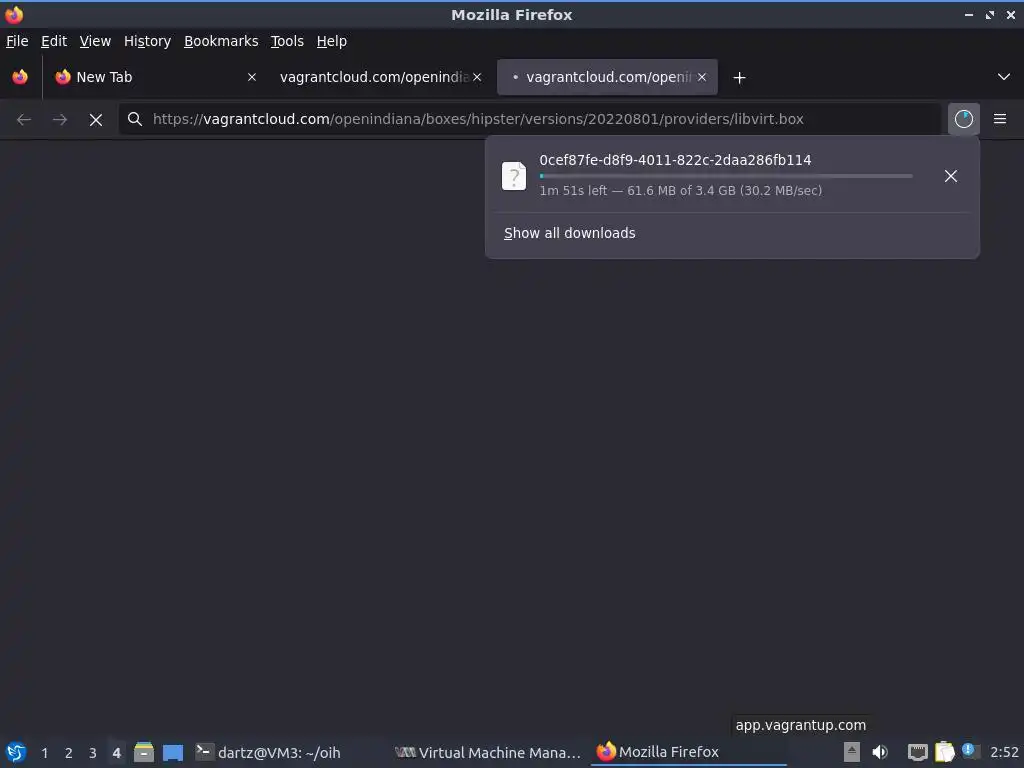This screenshot has height=768, width=1024.
Task: Click the show desktop taskbar icon
Action: [x=172, y=752]
